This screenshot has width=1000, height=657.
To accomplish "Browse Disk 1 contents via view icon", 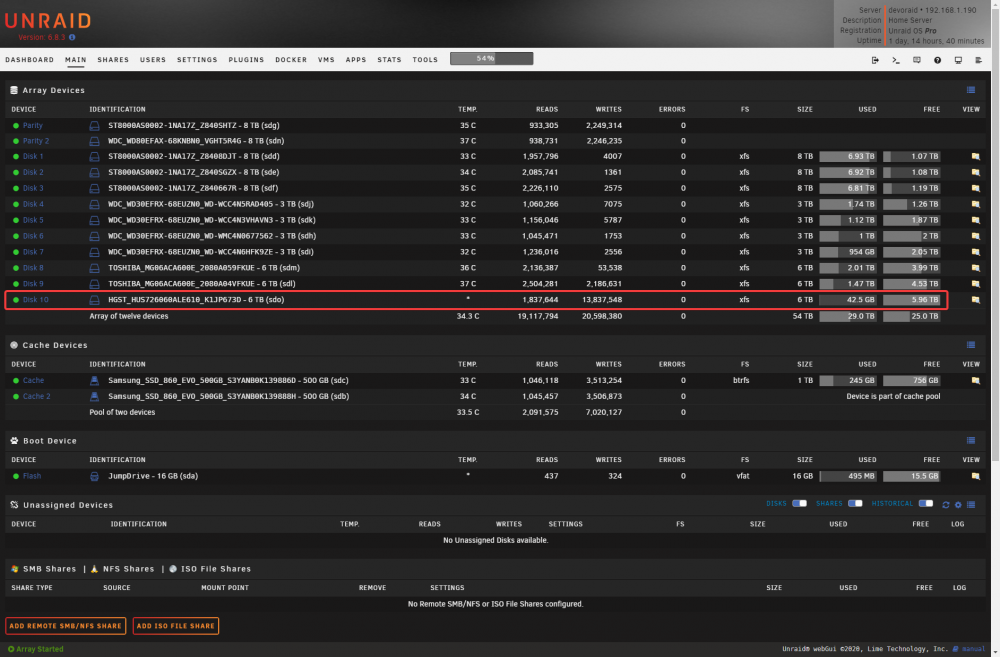I will 975,156.
